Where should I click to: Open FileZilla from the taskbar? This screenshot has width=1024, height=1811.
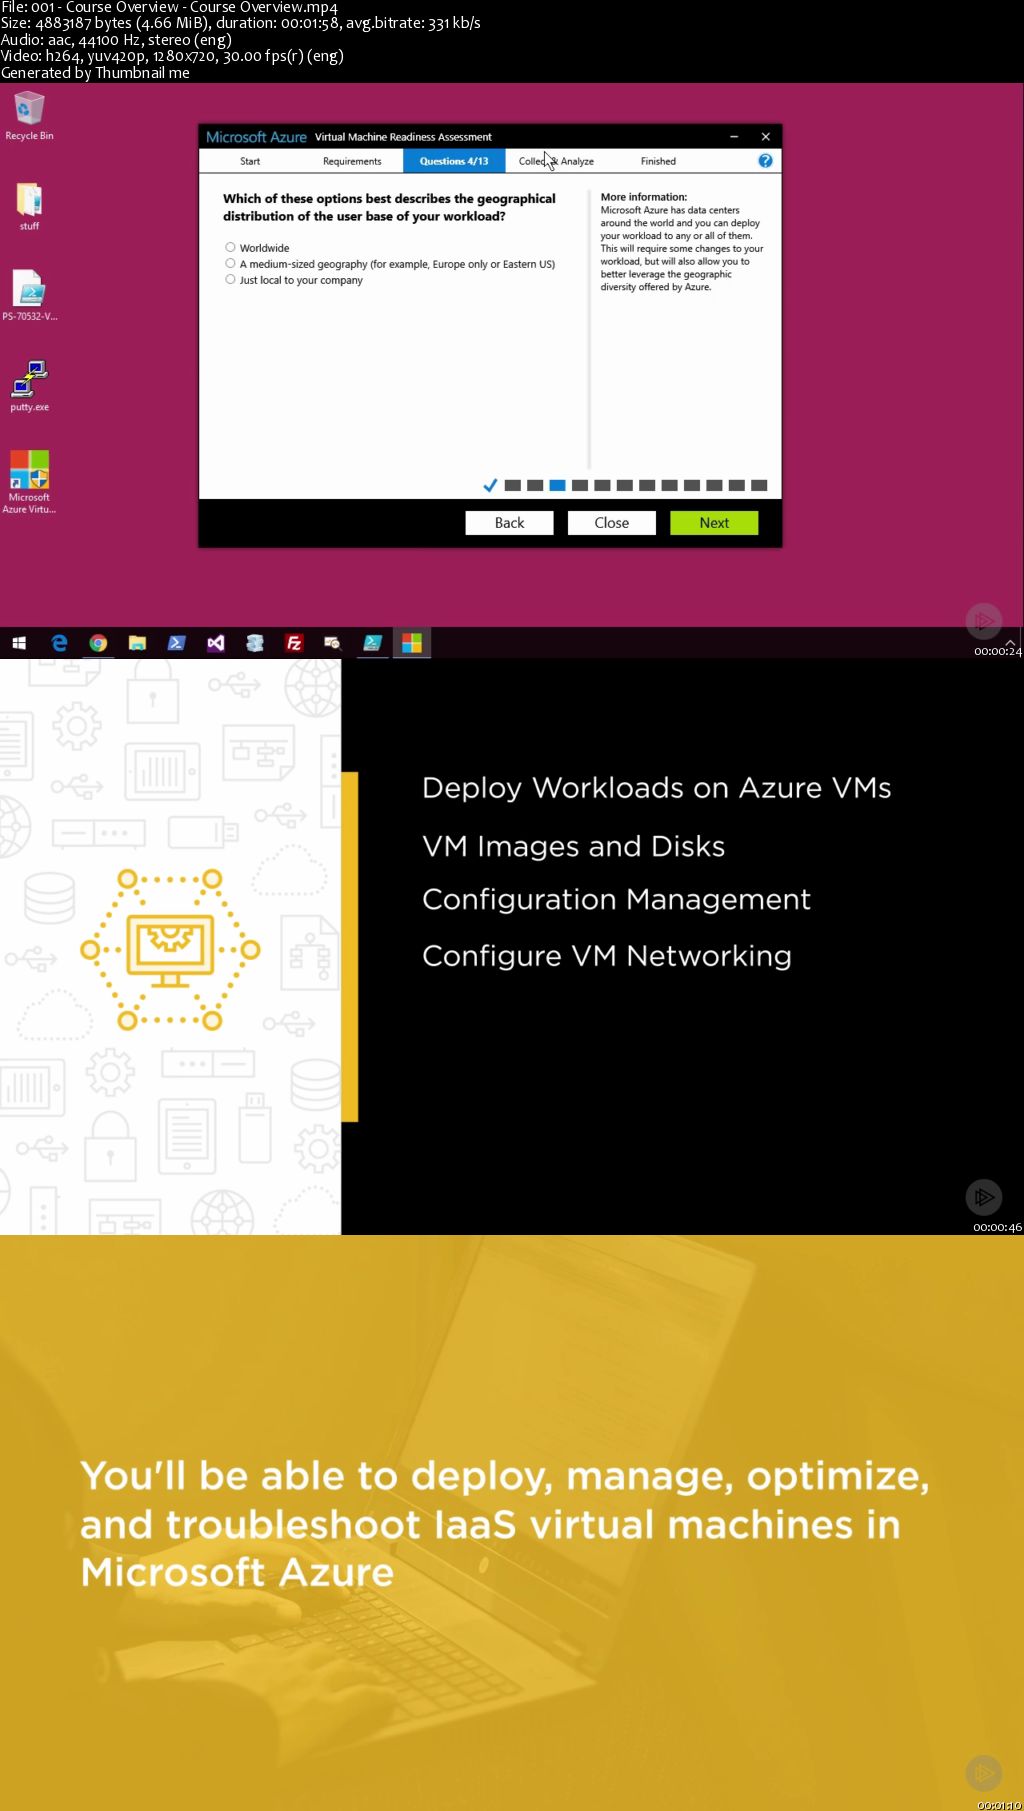pos(294,643)
